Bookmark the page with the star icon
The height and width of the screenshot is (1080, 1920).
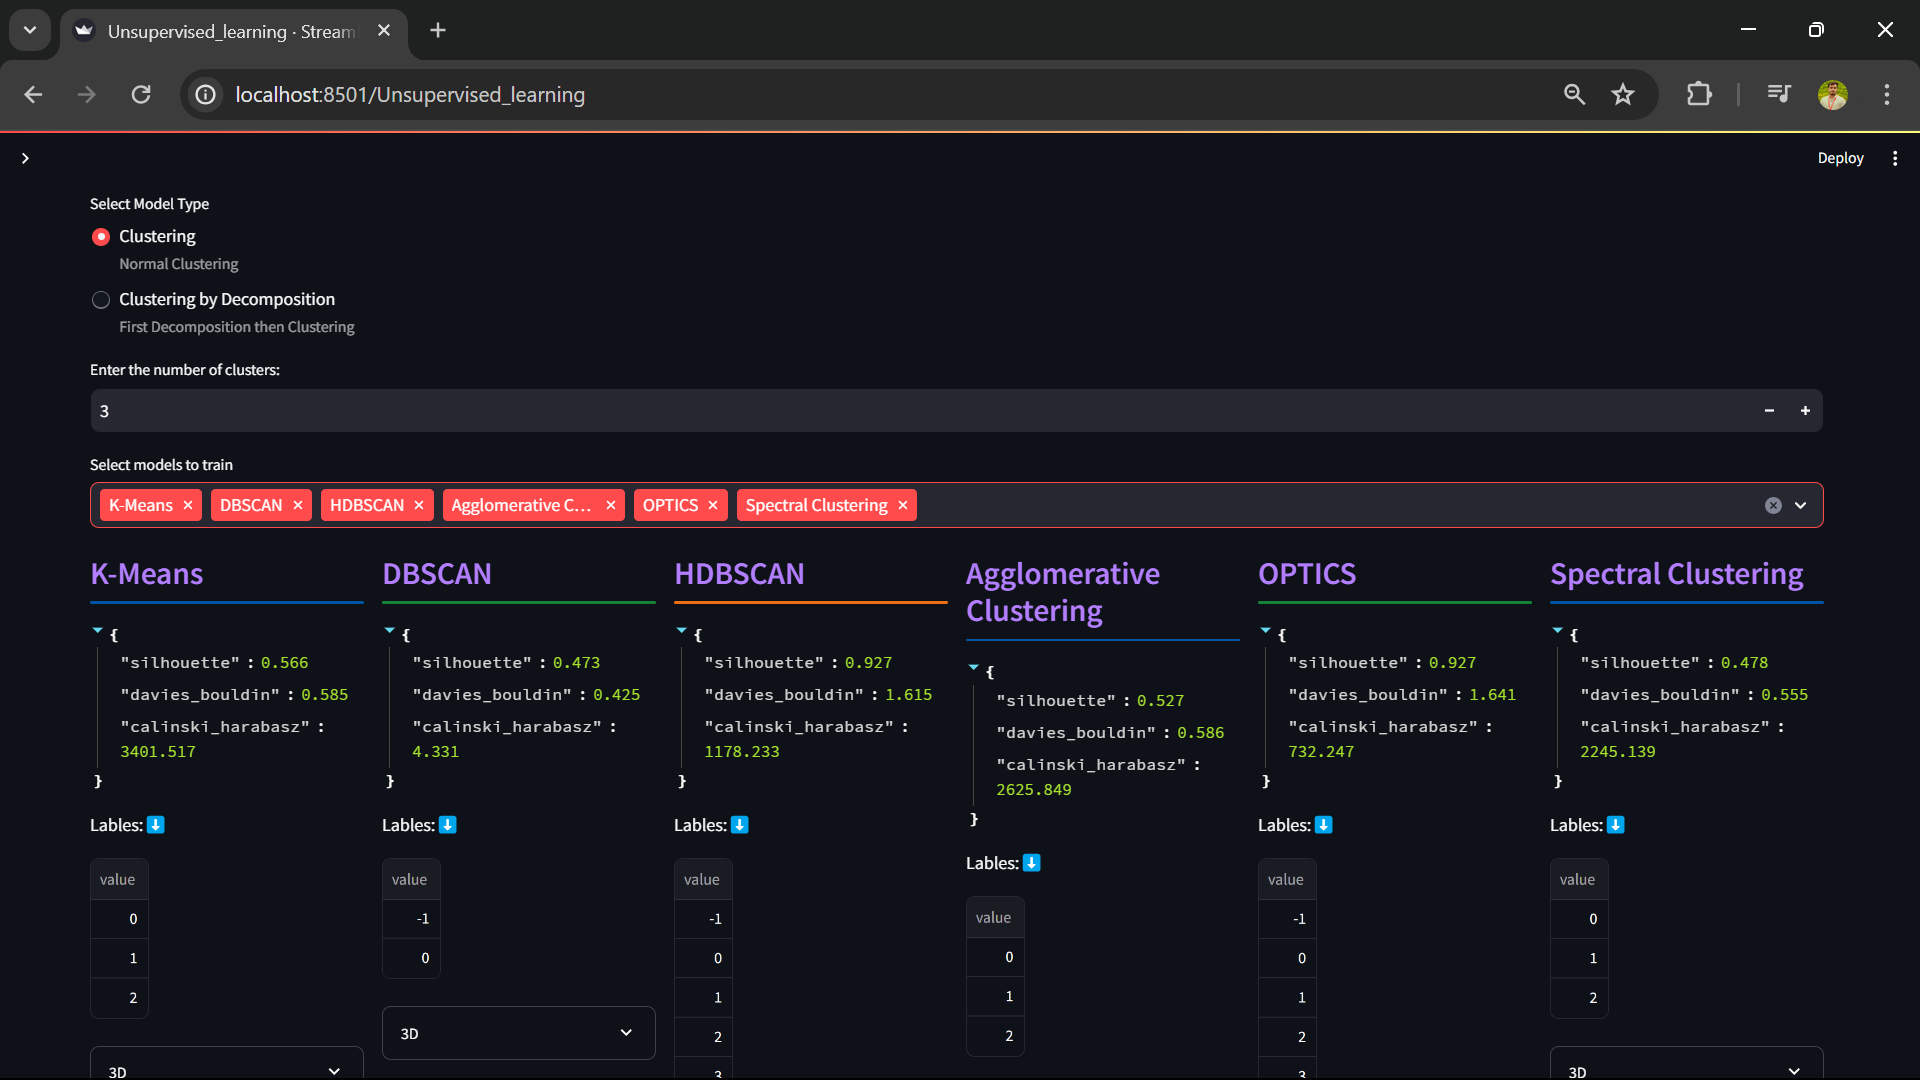pos(1623,94)
